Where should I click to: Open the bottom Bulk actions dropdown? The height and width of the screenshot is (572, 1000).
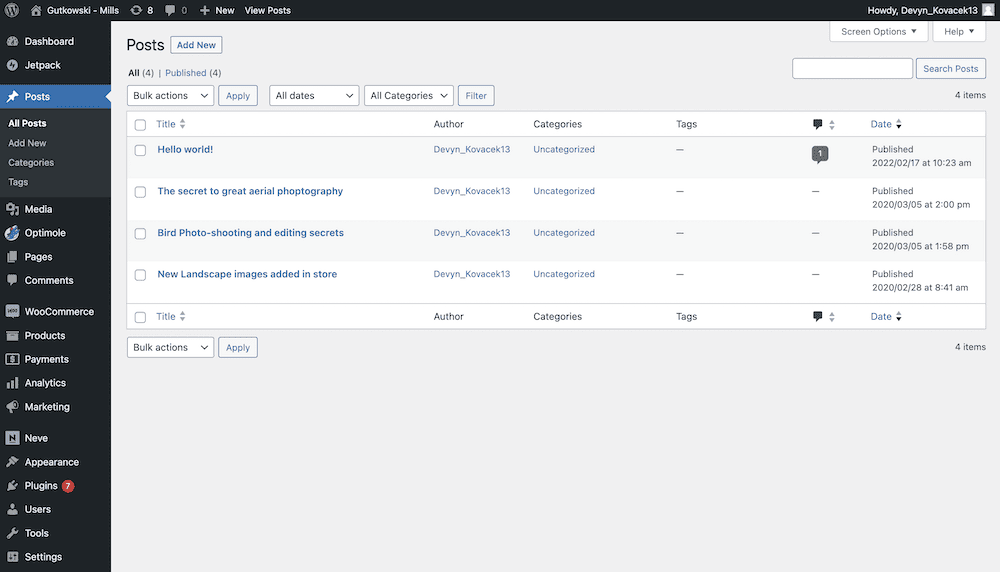coord(170,348)
